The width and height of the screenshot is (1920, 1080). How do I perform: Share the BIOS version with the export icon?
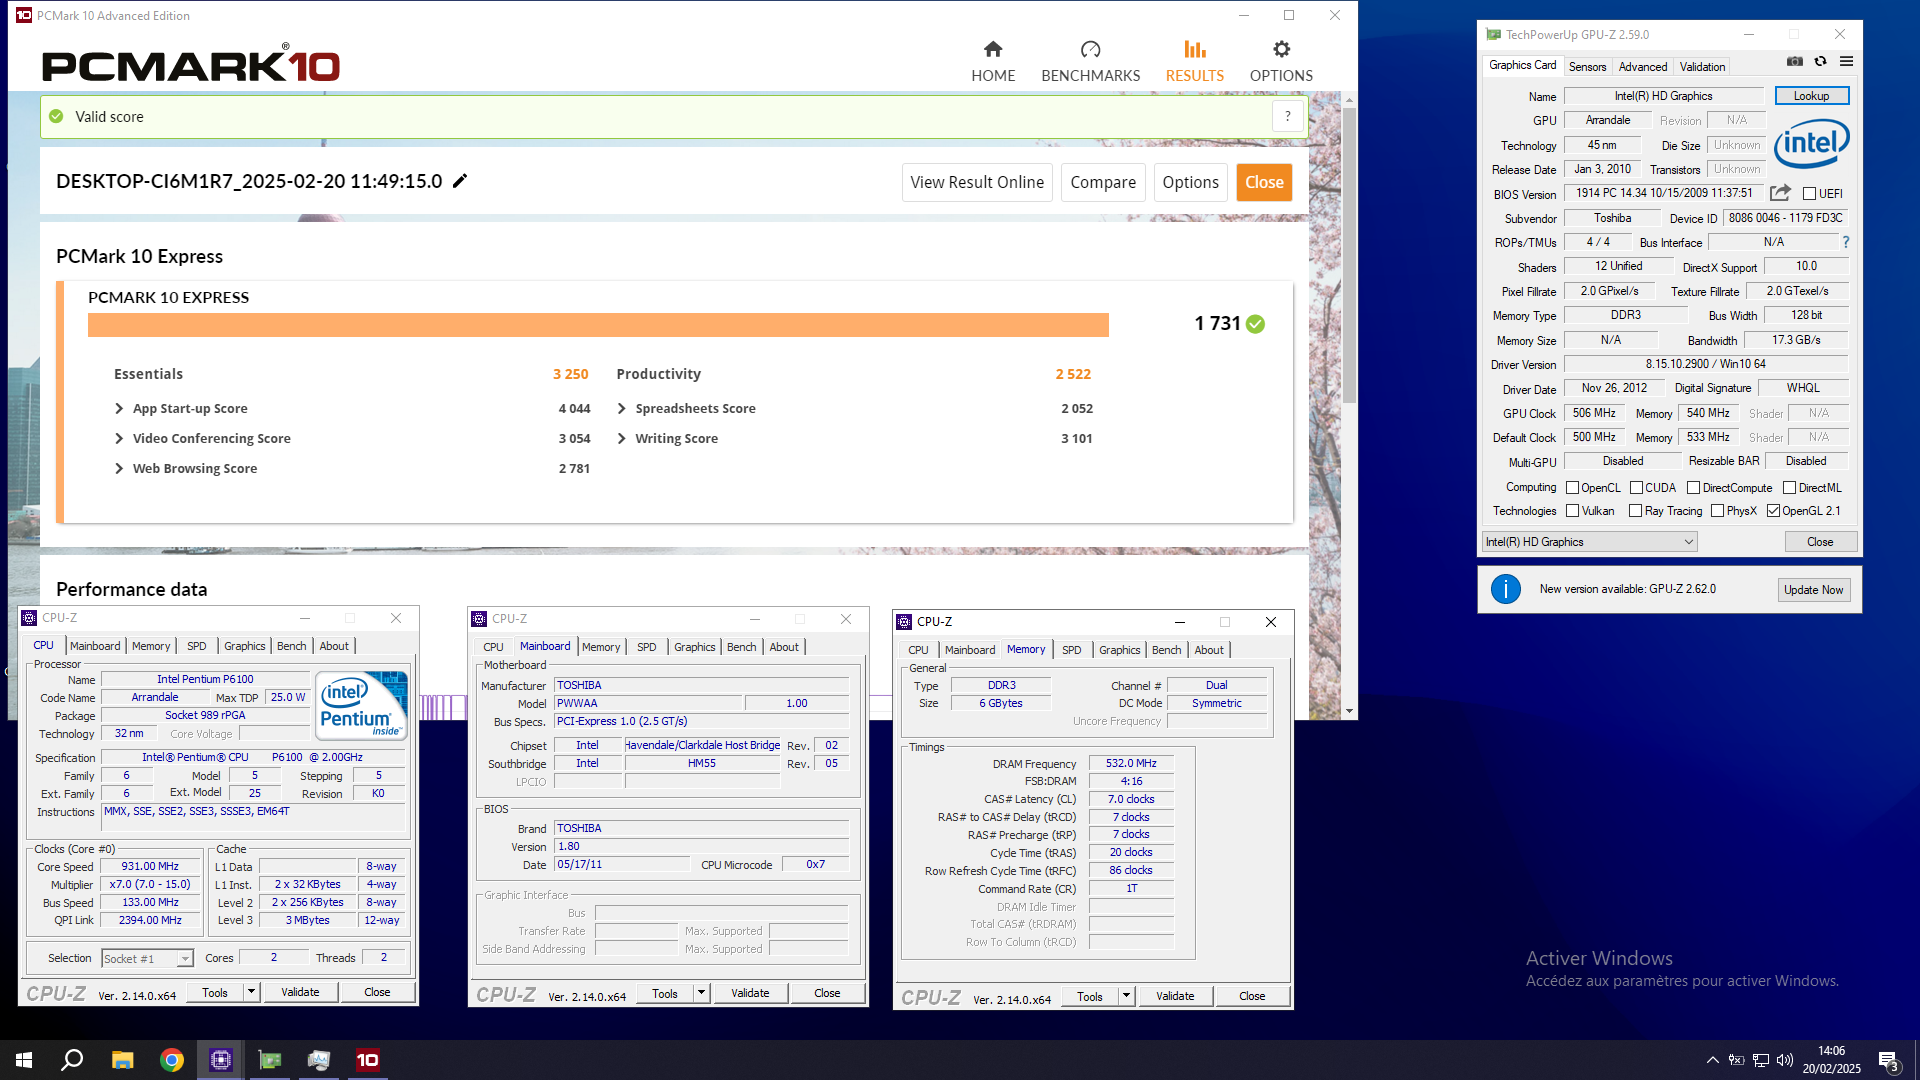tap(1780, 193)
